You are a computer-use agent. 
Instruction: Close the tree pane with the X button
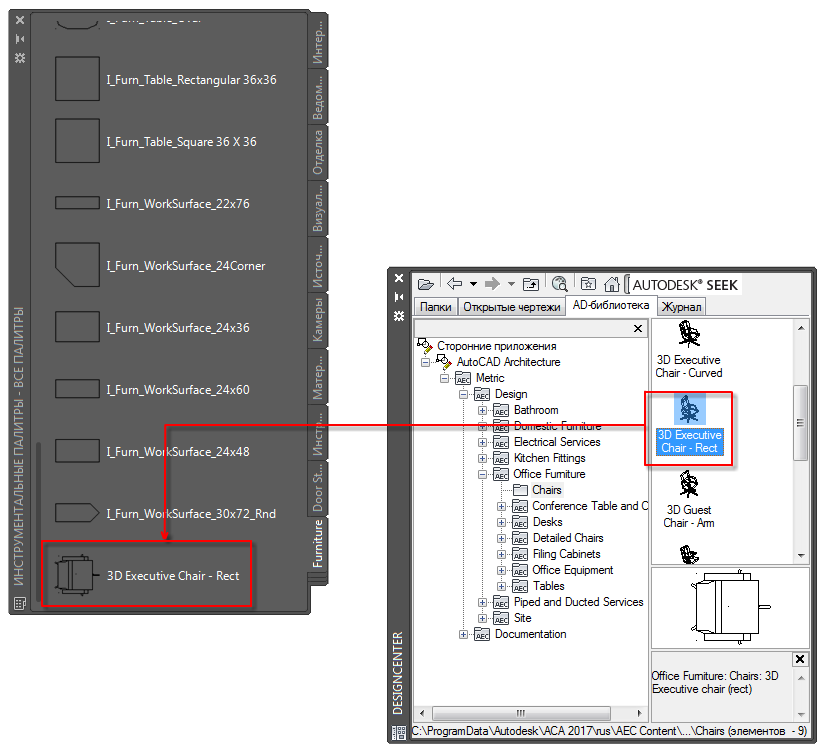click(638, 328)
